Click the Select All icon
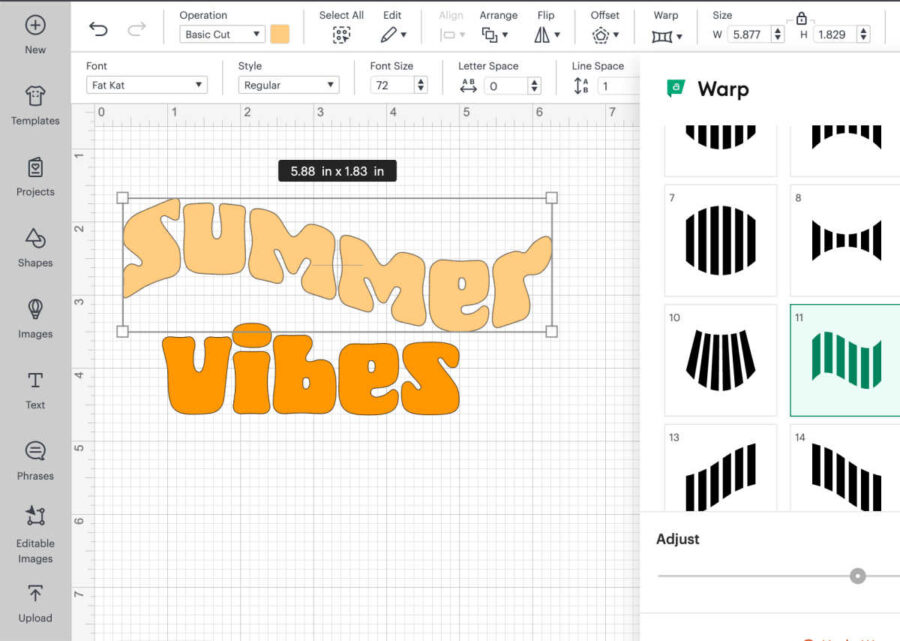Image resolution: width=900 pixels, height=641 pixels. pos(341,34)
